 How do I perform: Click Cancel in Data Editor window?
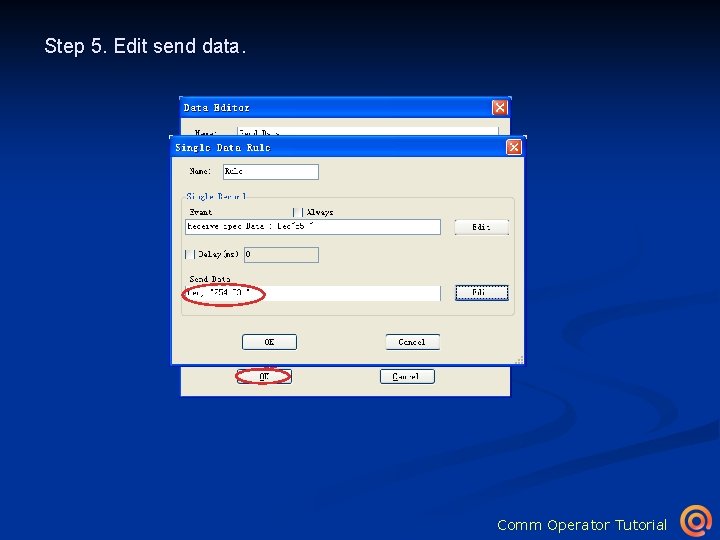pos(407,377)
